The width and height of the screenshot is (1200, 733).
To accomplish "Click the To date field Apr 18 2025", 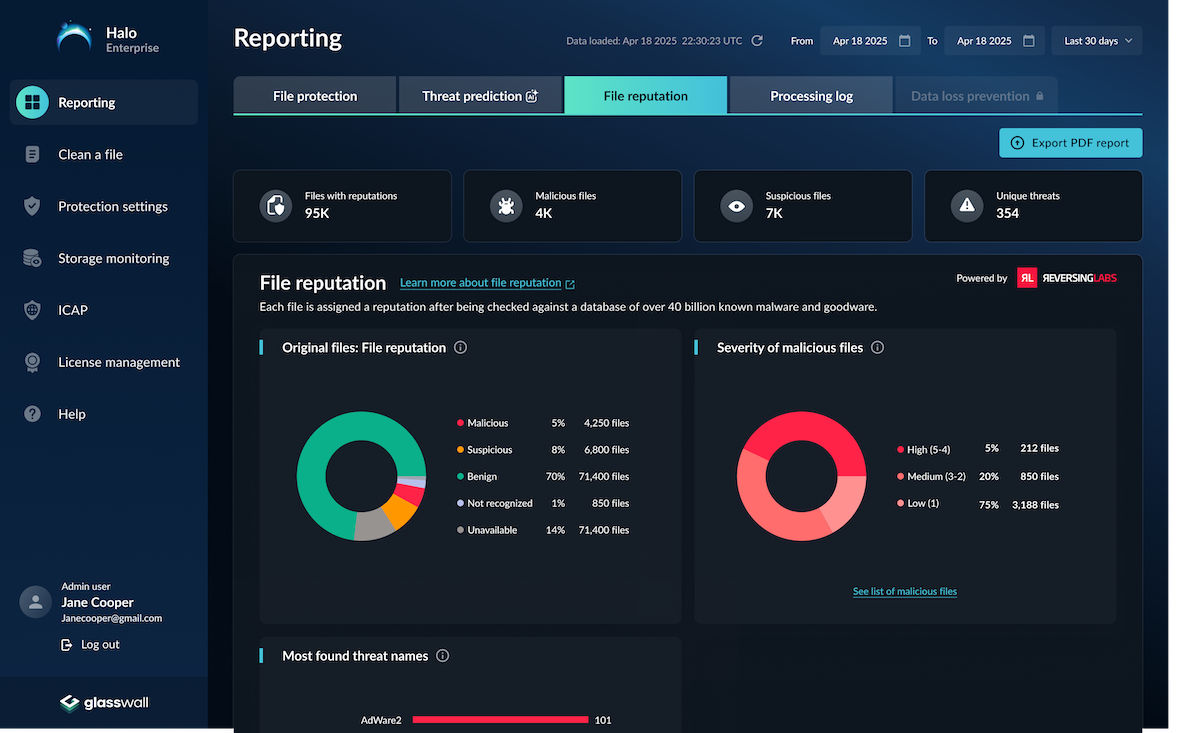I will coord(994,41).
